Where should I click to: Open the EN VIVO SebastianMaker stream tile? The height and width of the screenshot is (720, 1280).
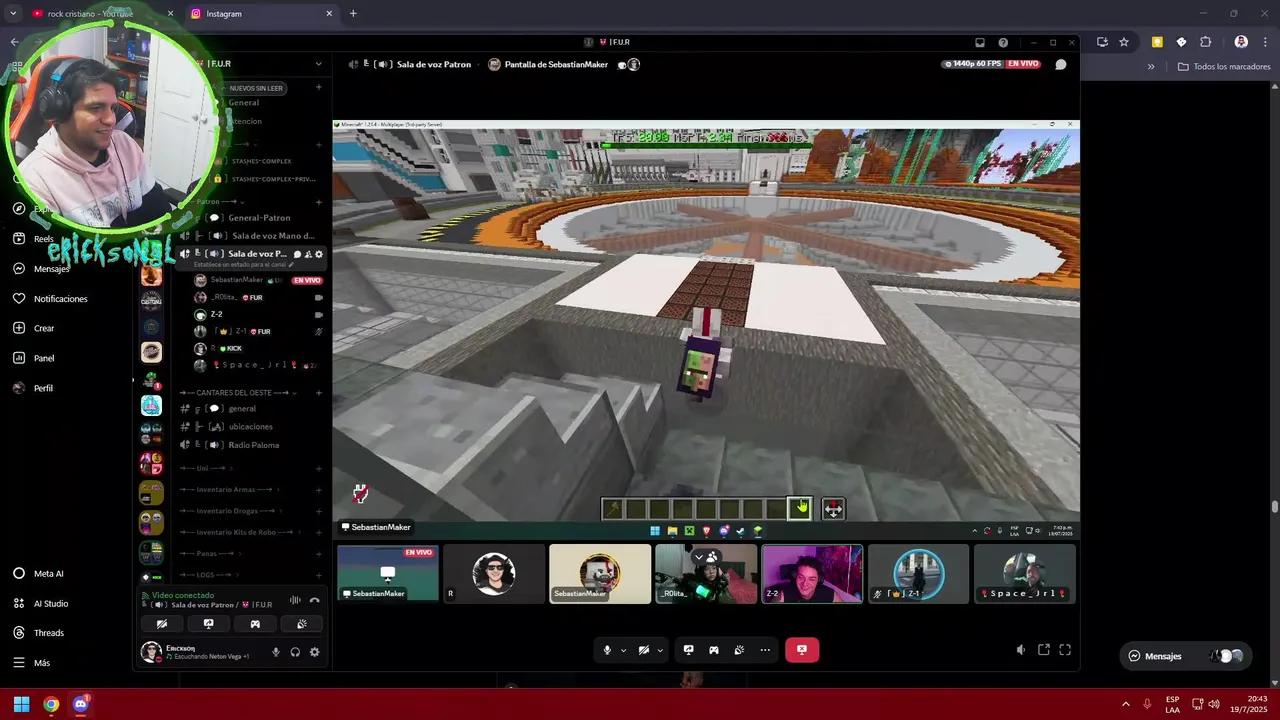388,574
